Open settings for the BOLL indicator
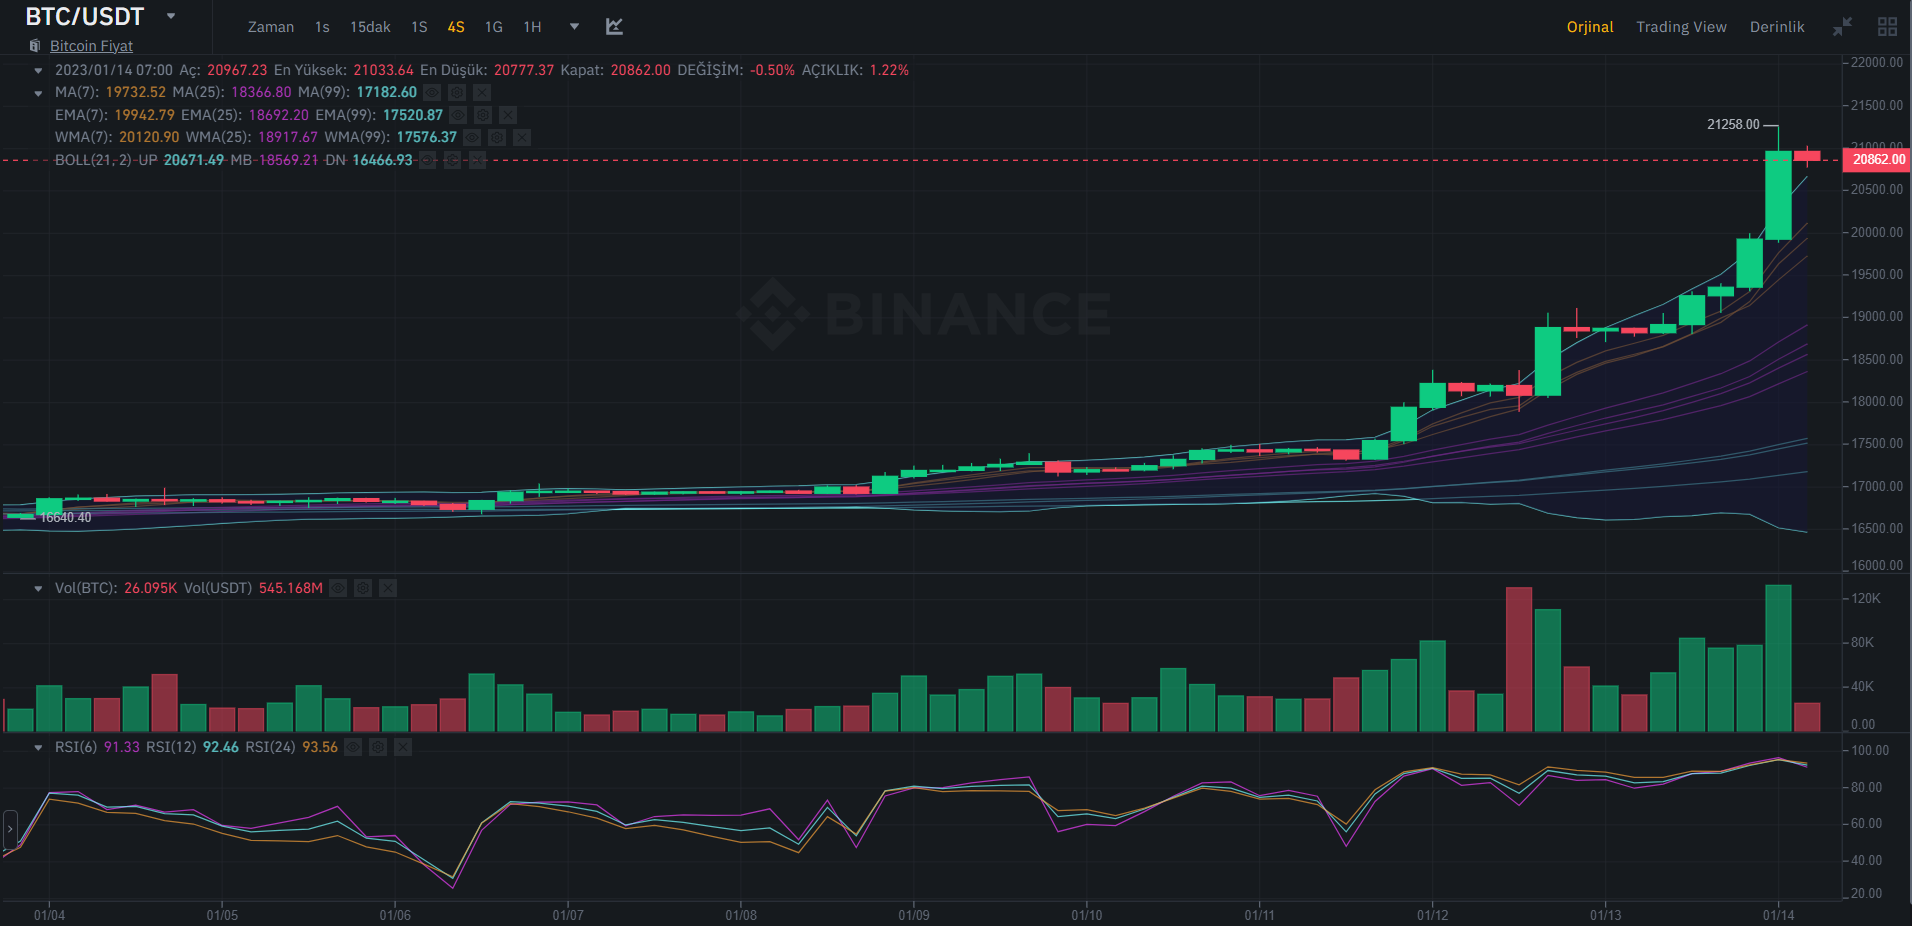Image resolution: width=1912 pixels, height=926 pixels. [452, 160]
